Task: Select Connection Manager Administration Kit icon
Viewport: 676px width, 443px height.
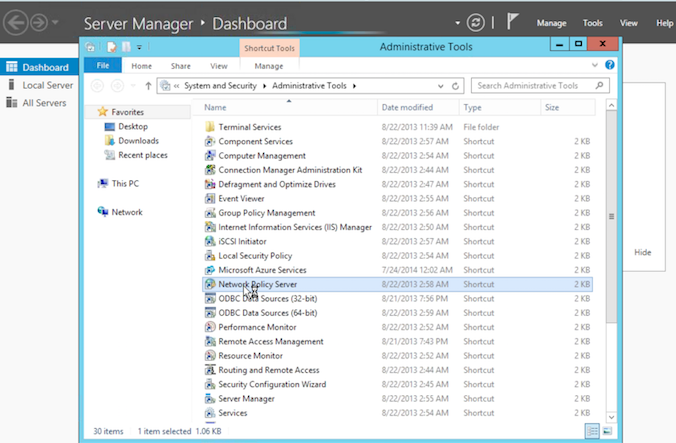Action: point(210,169)
